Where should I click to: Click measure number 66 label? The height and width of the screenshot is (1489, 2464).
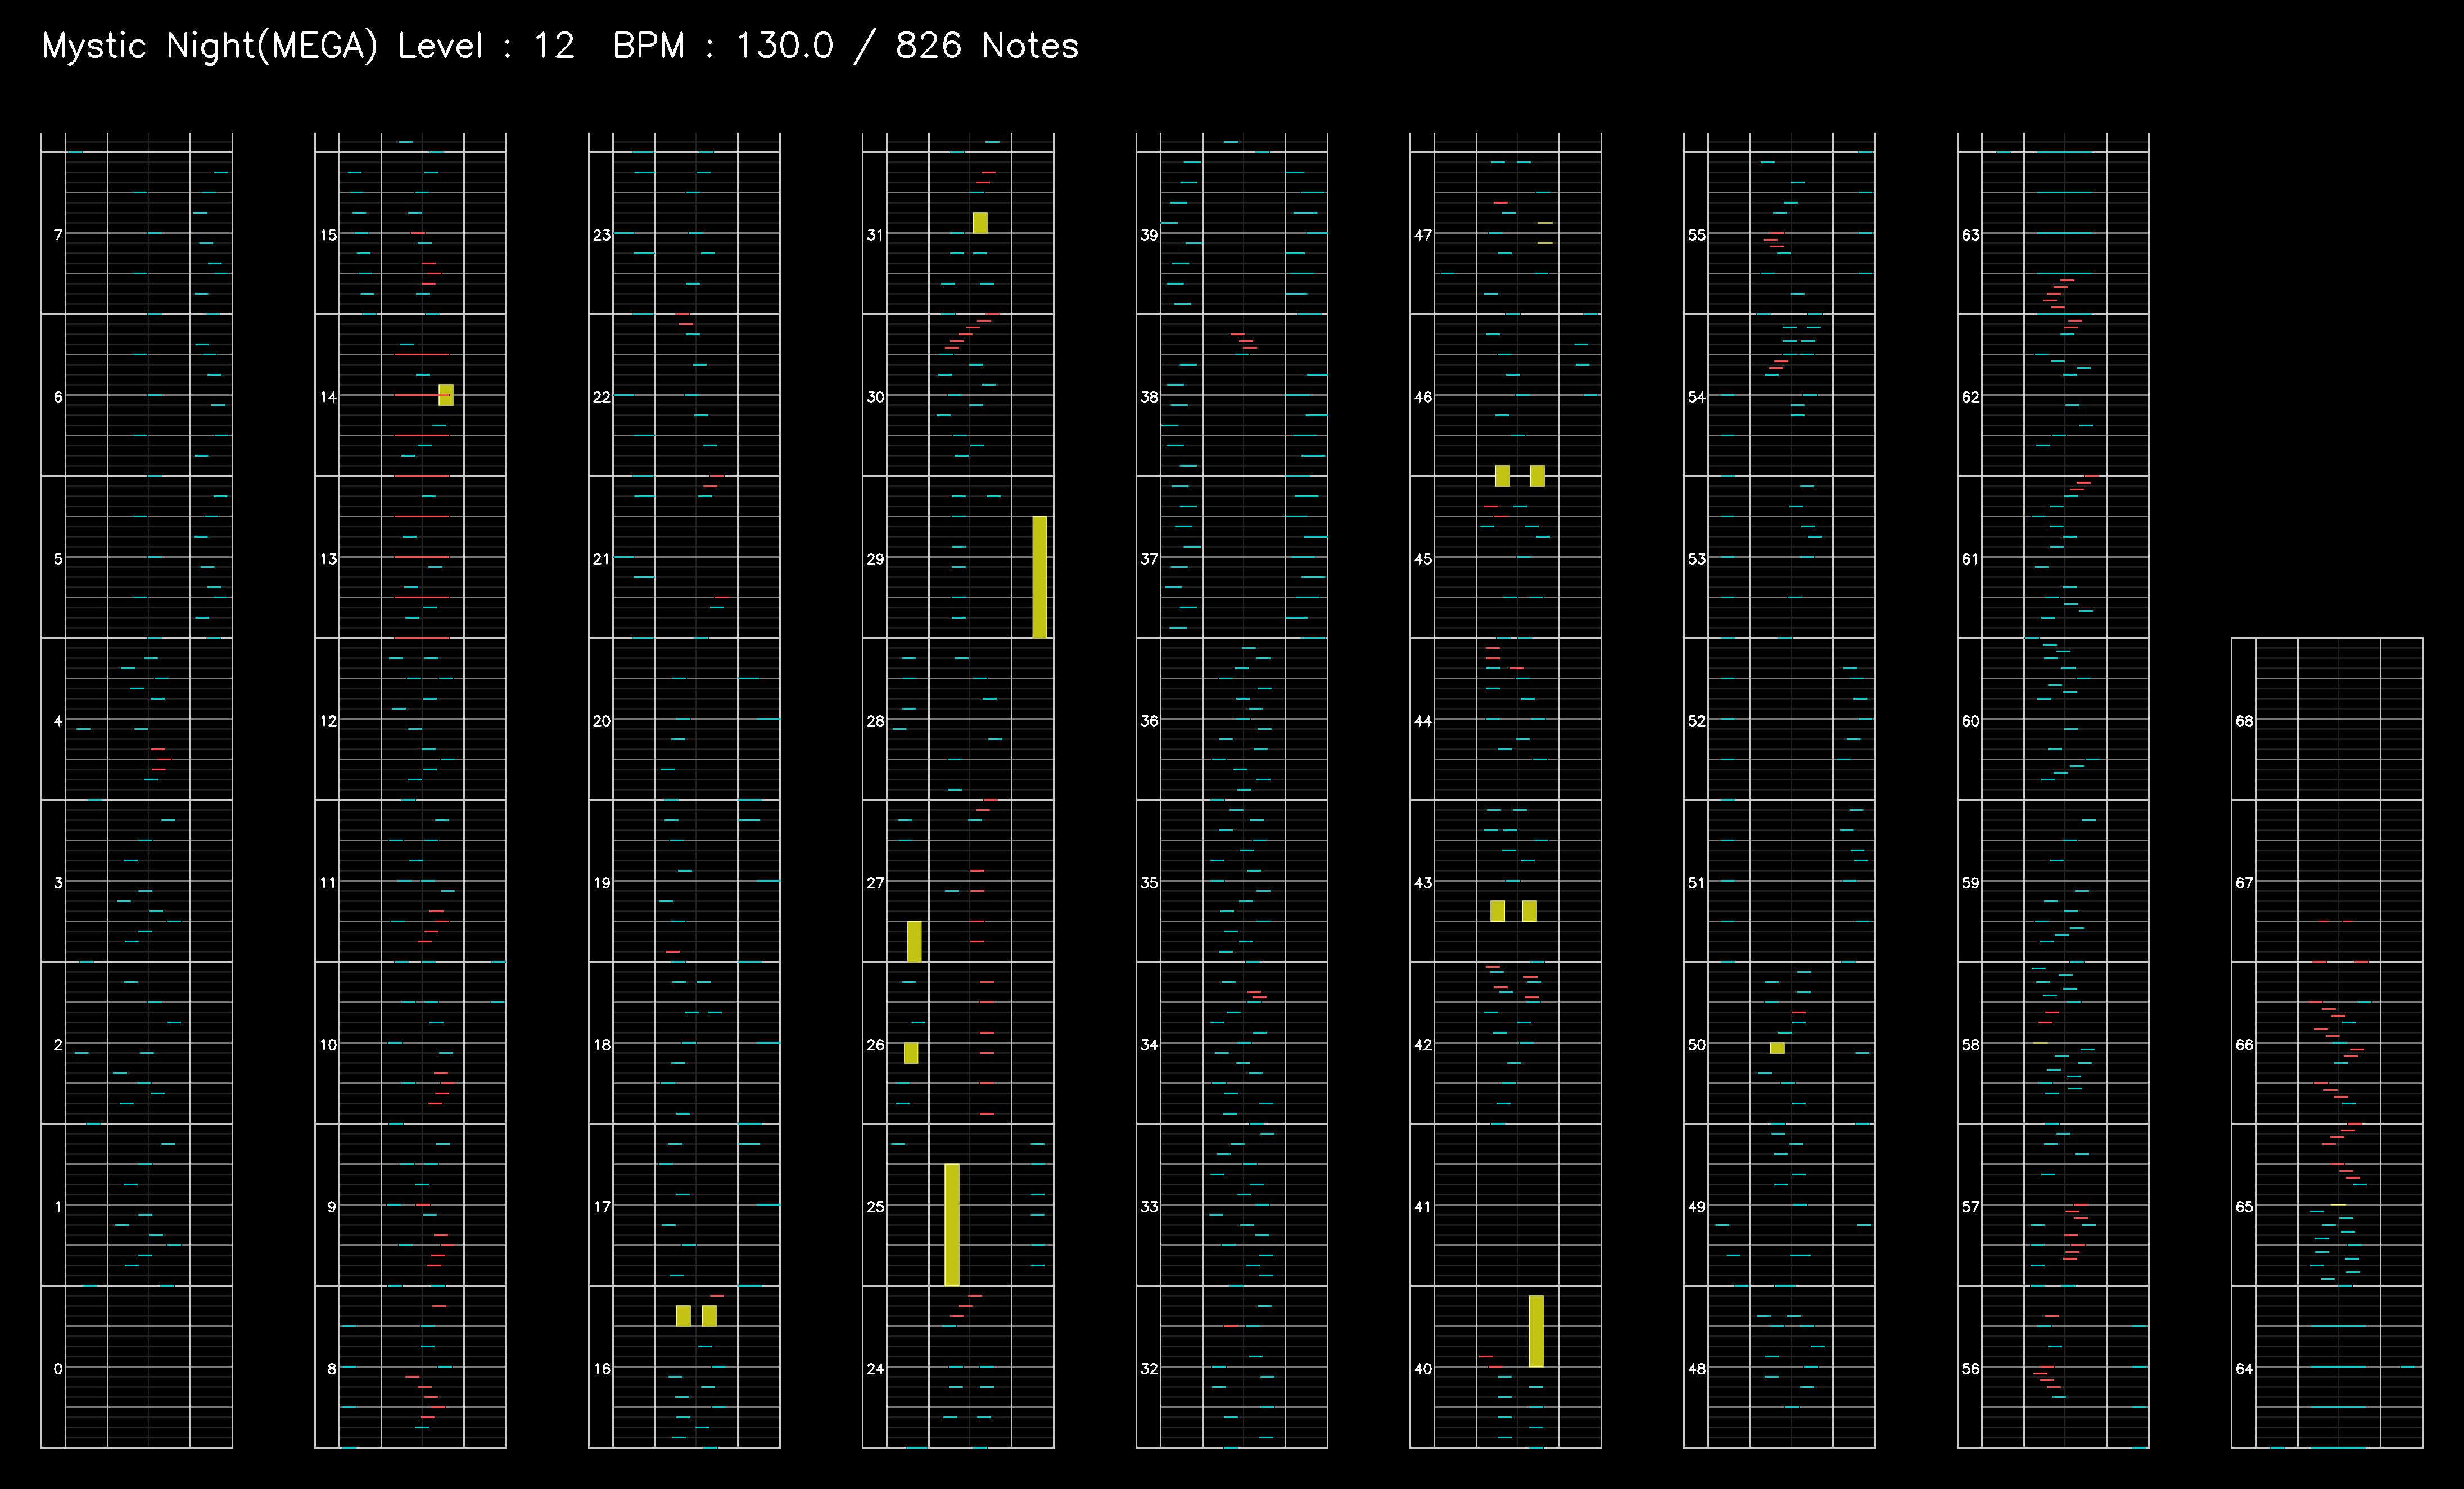pyautogui.click(x=2245, y=1044)
